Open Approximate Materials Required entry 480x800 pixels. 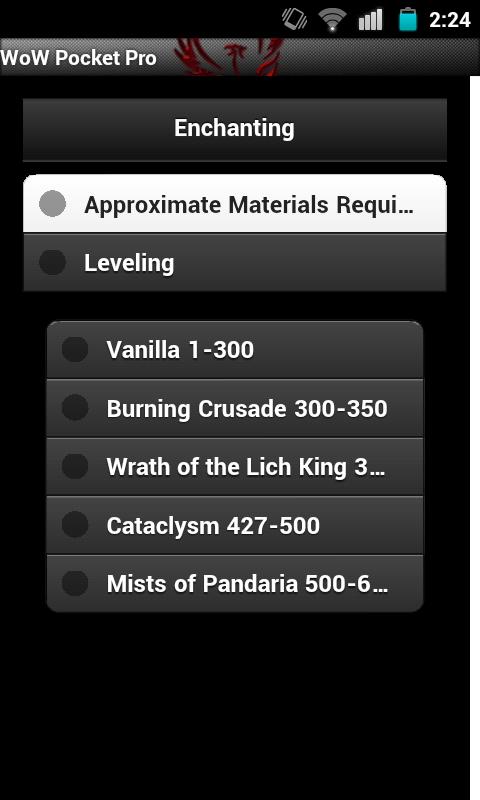235,204
